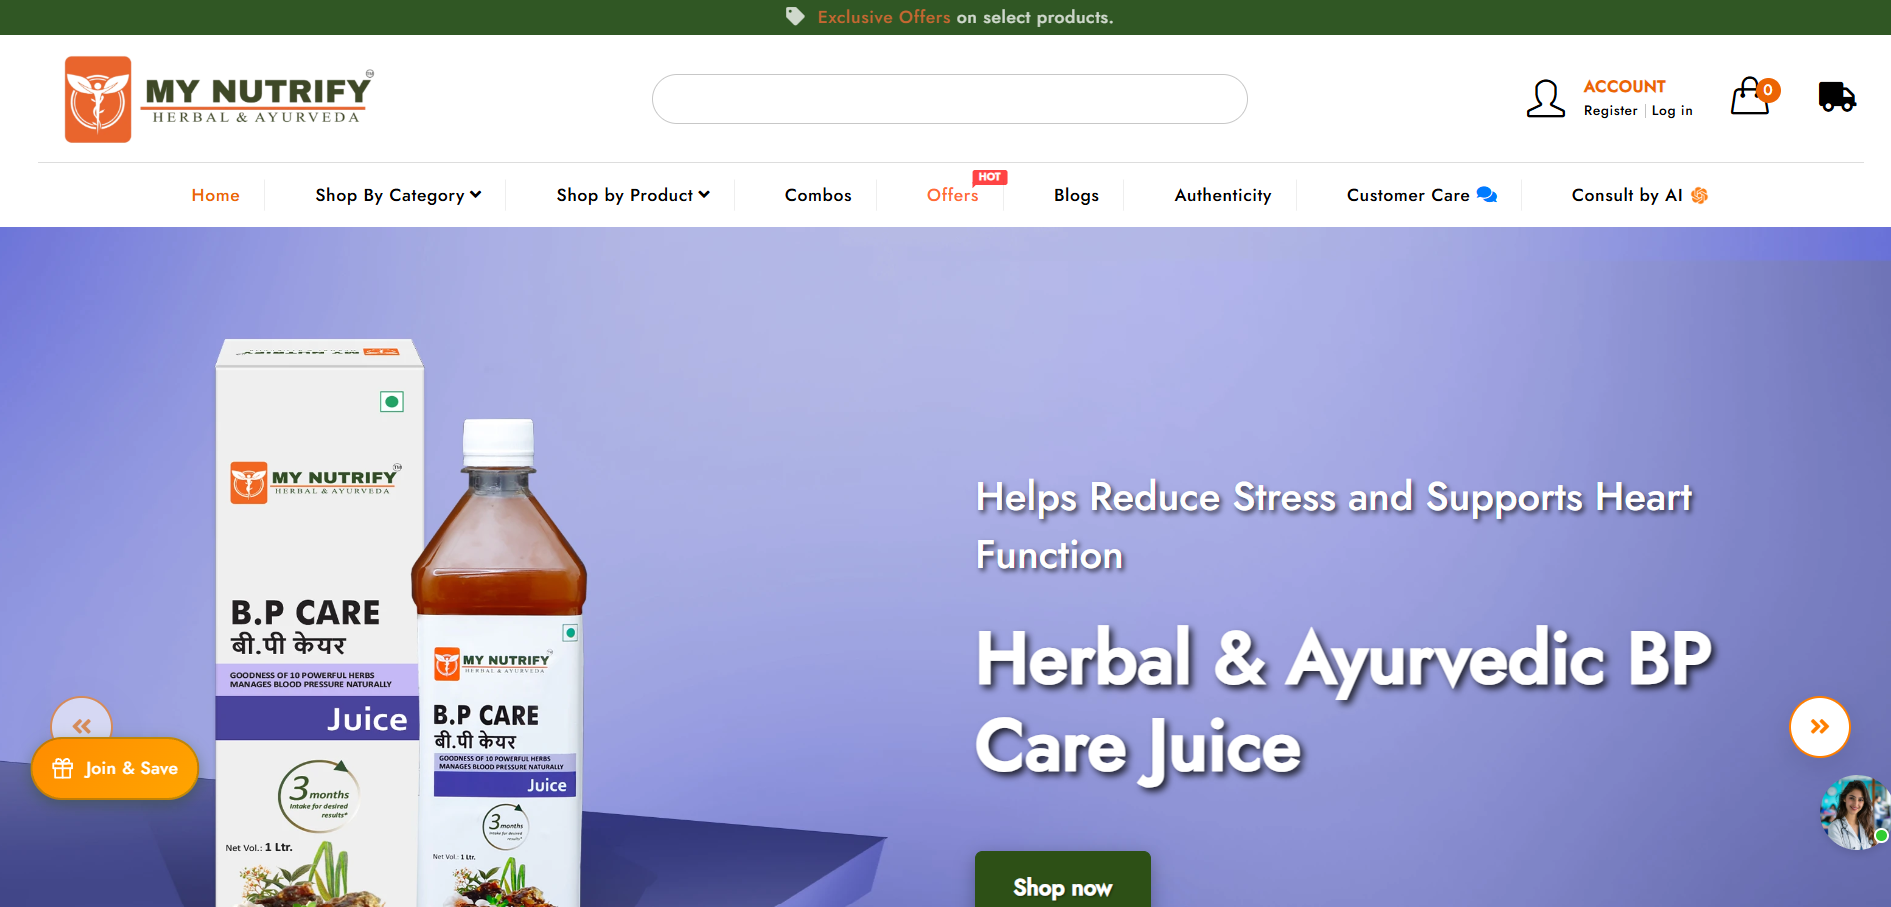
Task: Open Customer Care chat link
Action: click(1420, 195)
